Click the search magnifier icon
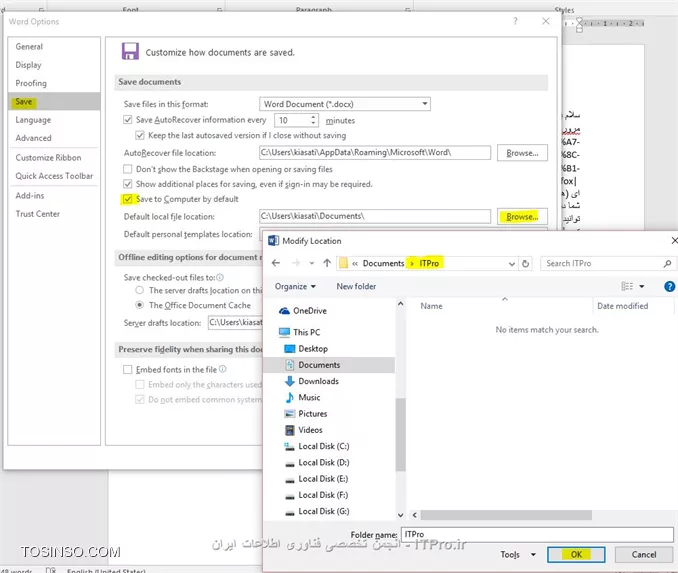This screenshot has height=573, width=678. point(667,263)
